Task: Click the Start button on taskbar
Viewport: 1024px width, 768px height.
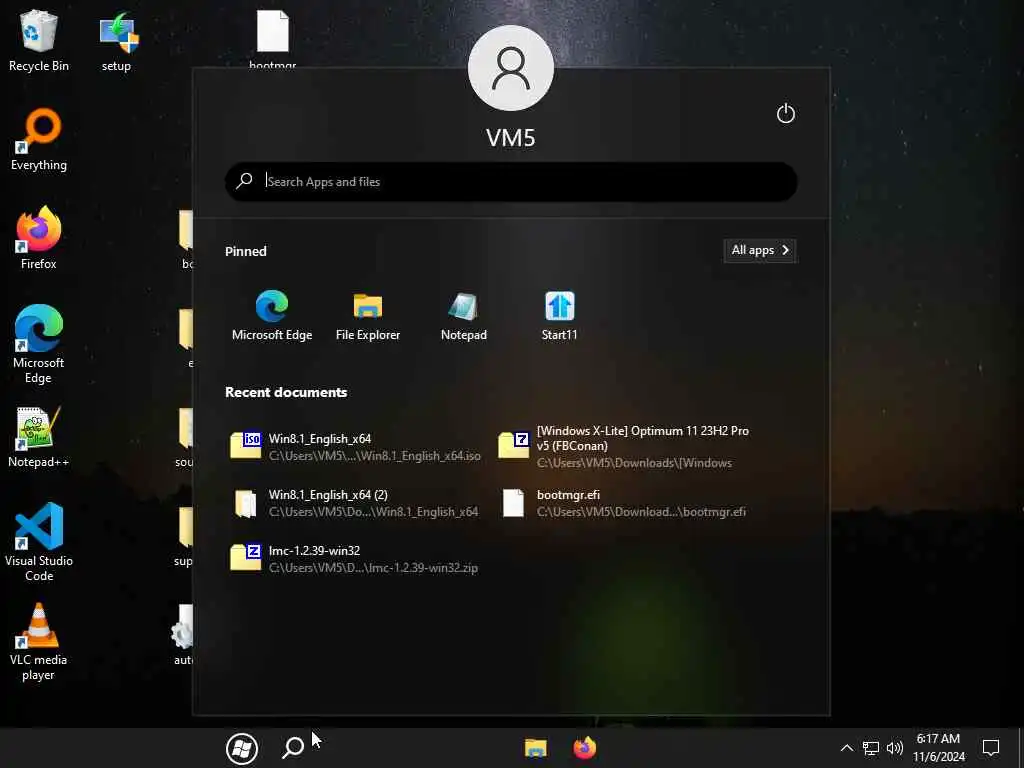Action: tap(242, 748)
